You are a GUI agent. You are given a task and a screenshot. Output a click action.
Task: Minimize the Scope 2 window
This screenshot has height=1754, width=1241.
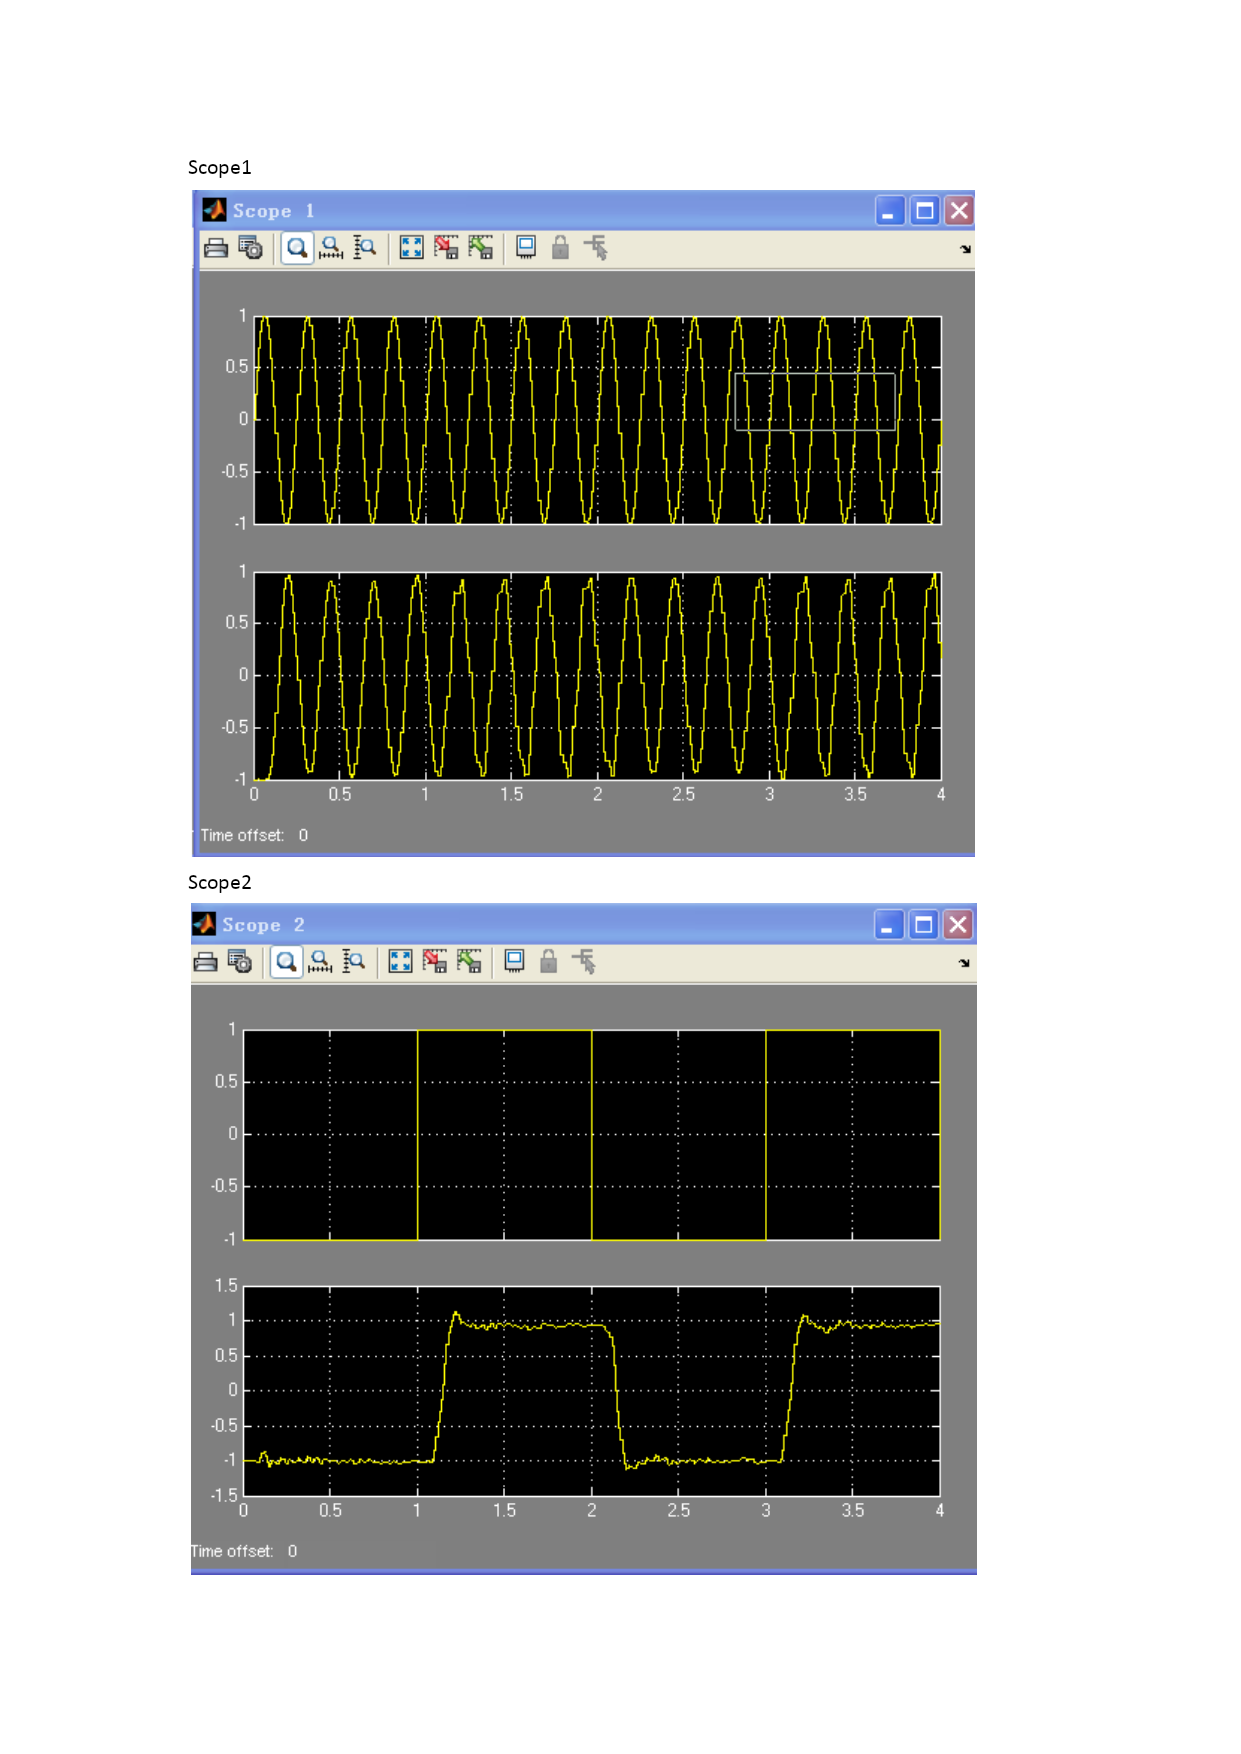tap(888, 925)
